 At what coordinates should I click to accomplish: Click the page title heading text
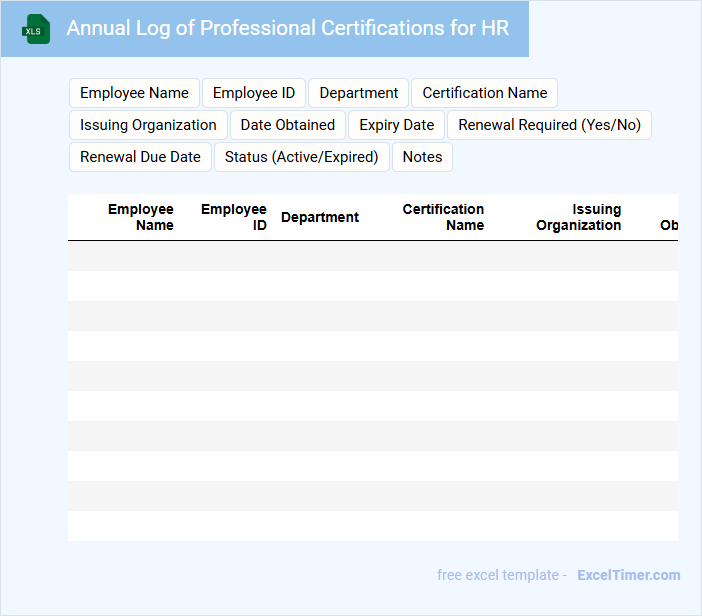point(288,28)
